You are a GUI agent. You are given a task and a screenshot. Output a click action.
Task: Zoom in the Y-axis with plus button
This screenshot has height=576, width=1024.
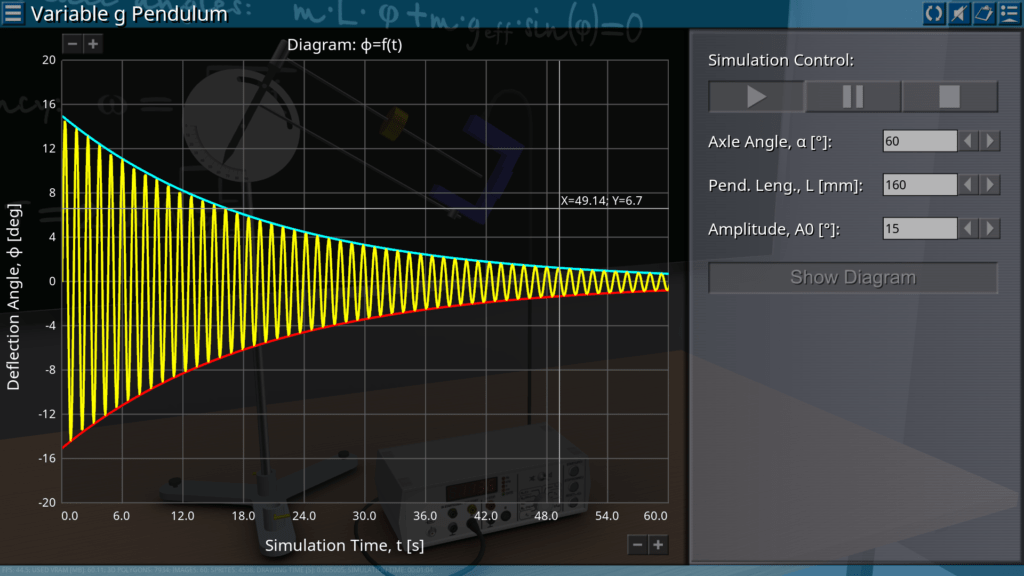(x=92, y=44)
